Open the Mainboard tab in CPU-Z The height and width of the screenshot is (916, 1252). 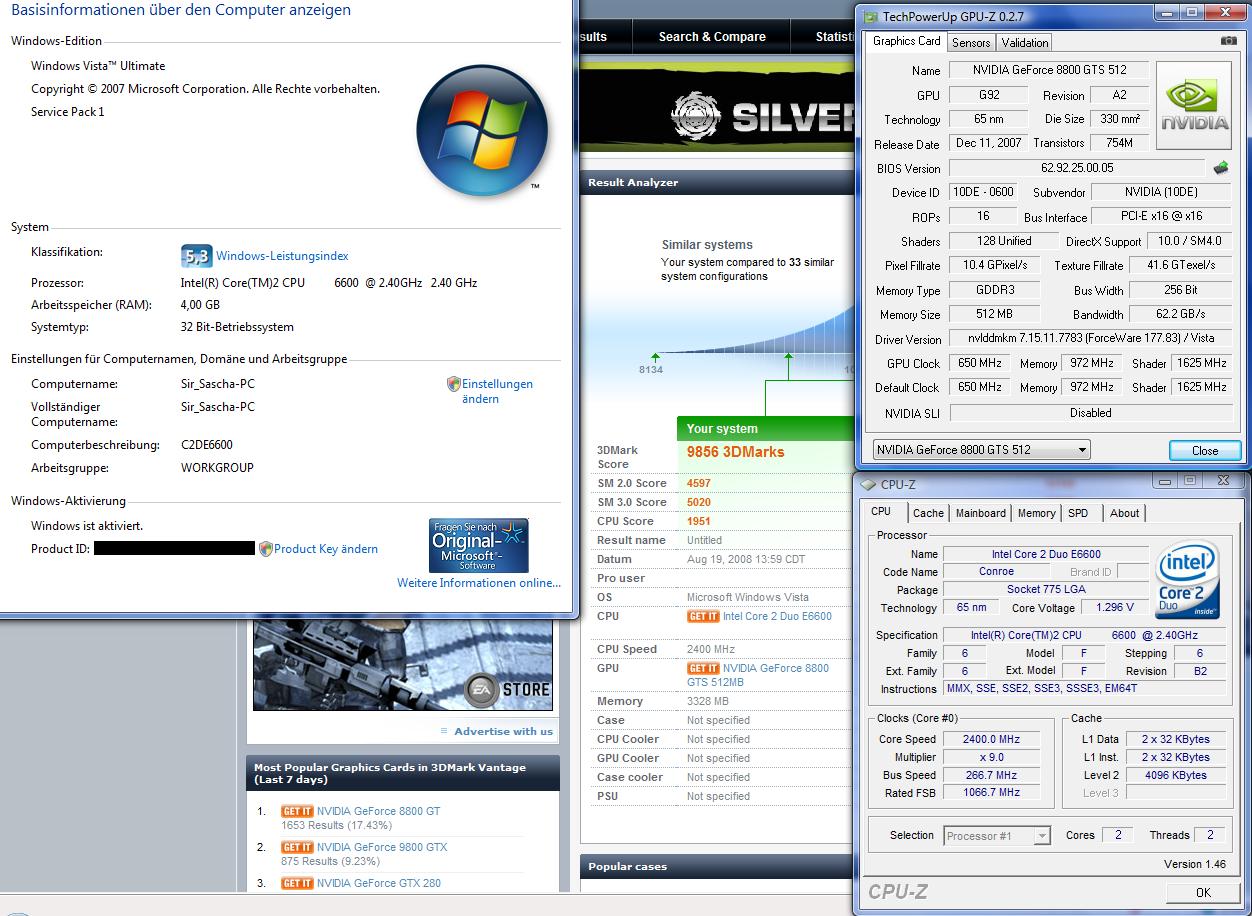pyautogui.click(x=981, y=513)
